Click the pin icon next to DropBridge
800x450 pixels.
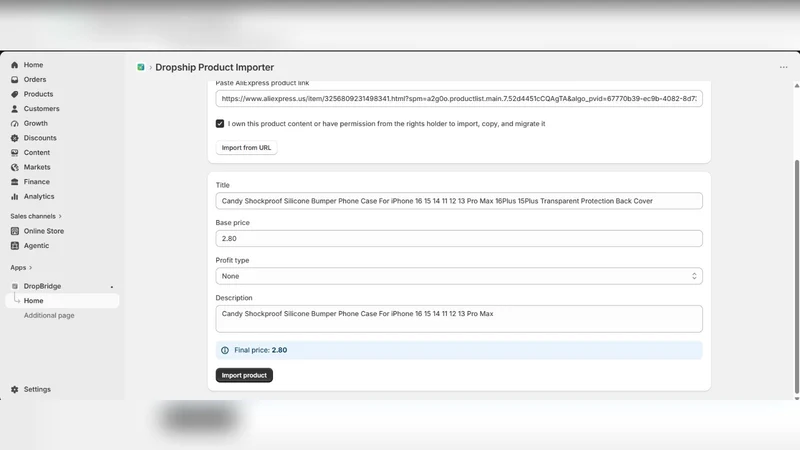click(x=112, y=287)
